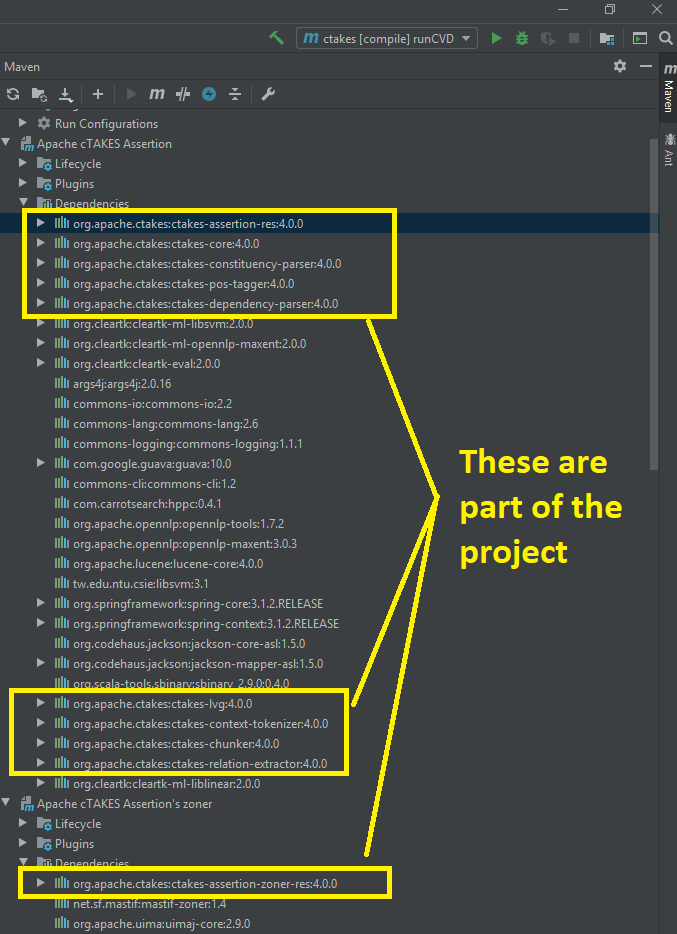Select org.apache.ctakes:ctakes-lvg:4.0.0
Image resolution: width=677 pixels, height=934 pixels.
click(x=163, y=704)
